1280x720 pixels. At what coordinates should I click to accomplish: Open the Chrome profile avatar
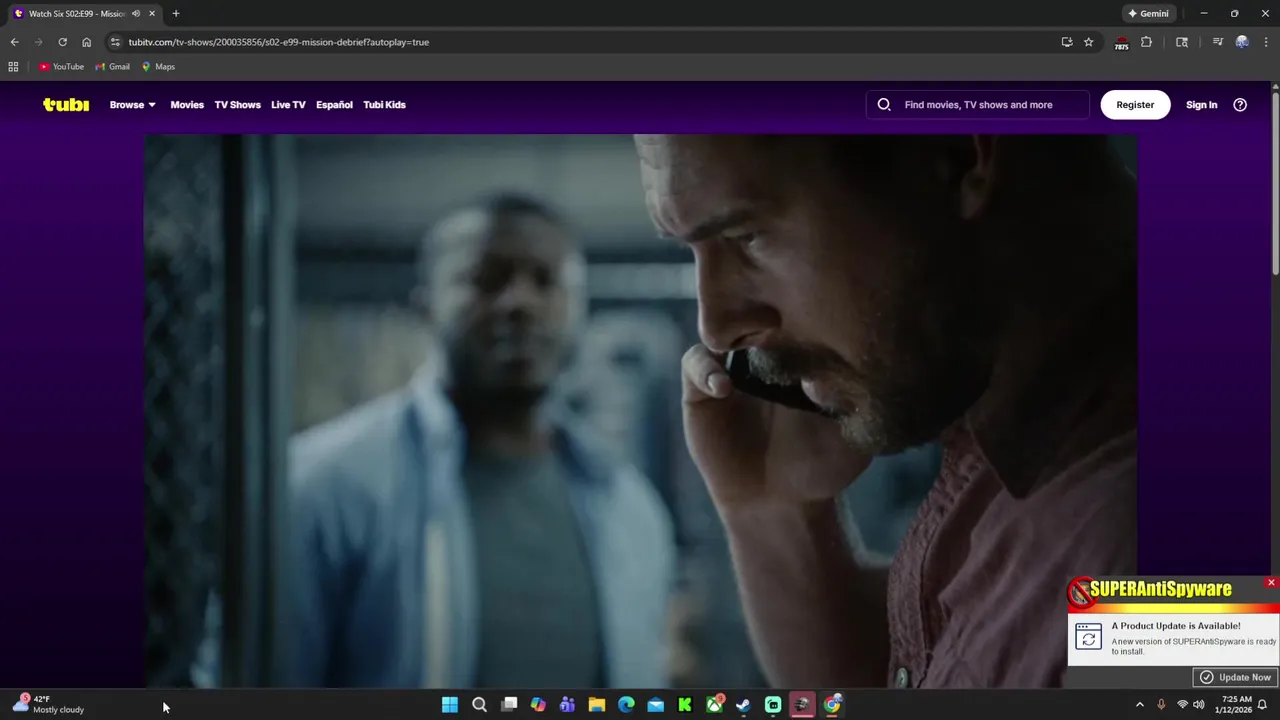[x=1242, y=42]
